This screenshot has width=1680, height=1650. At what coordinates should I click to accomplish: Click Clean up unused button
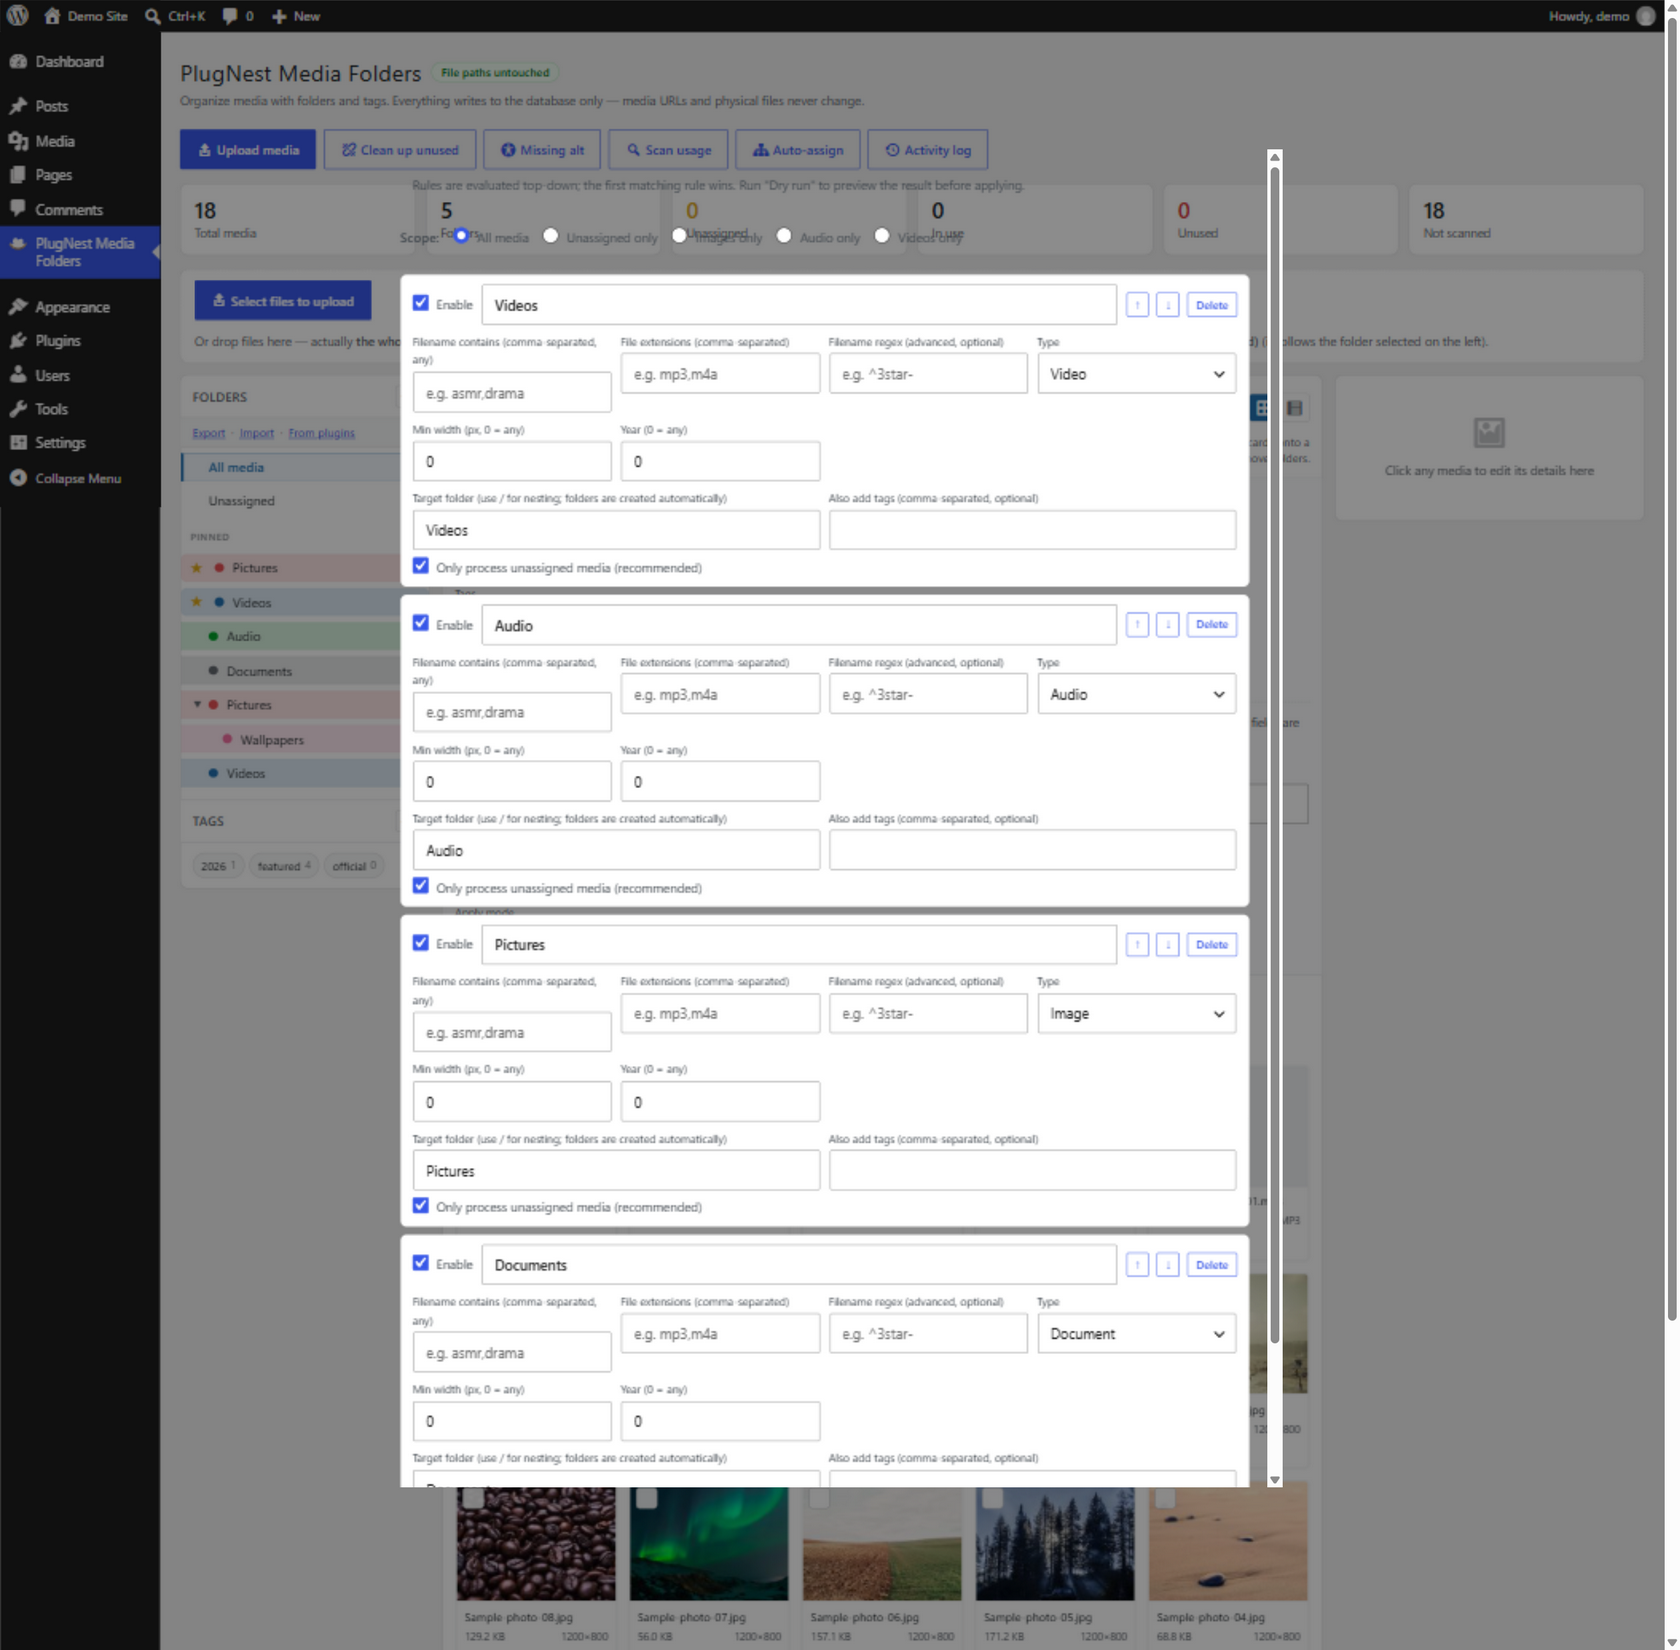pos(399,150)
